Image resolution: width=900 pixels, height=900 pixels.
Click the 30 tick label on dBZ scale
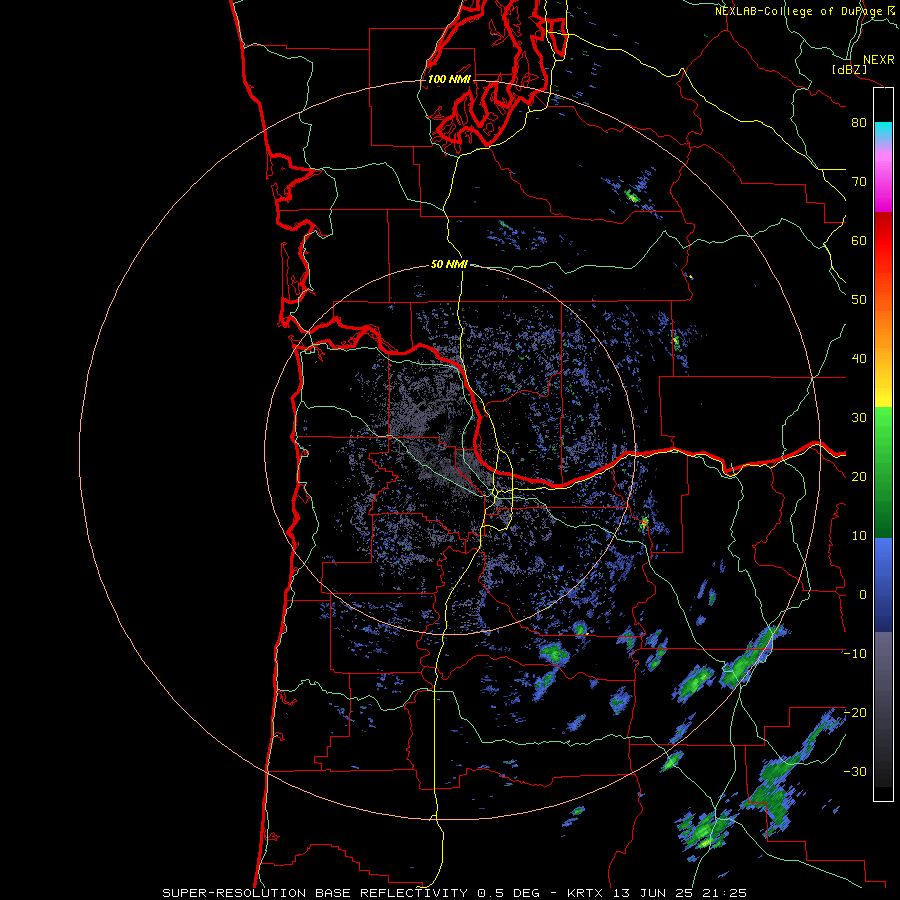859,418
